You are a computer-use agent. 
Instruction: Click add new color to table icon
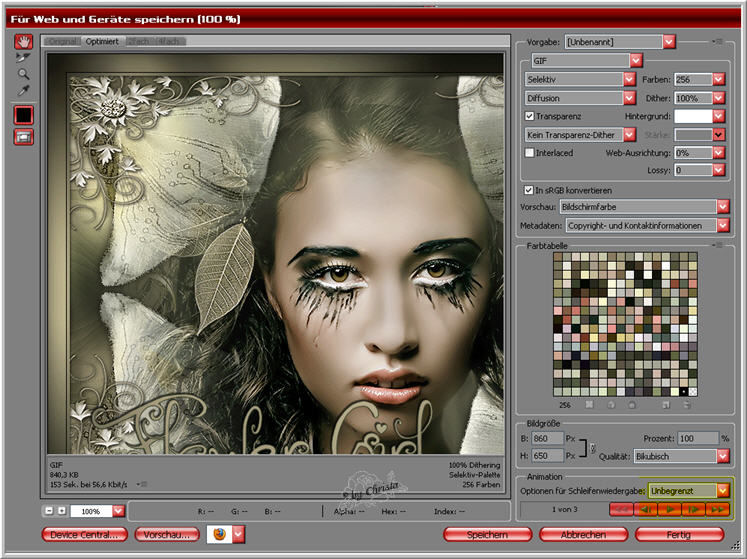point(666,405)
